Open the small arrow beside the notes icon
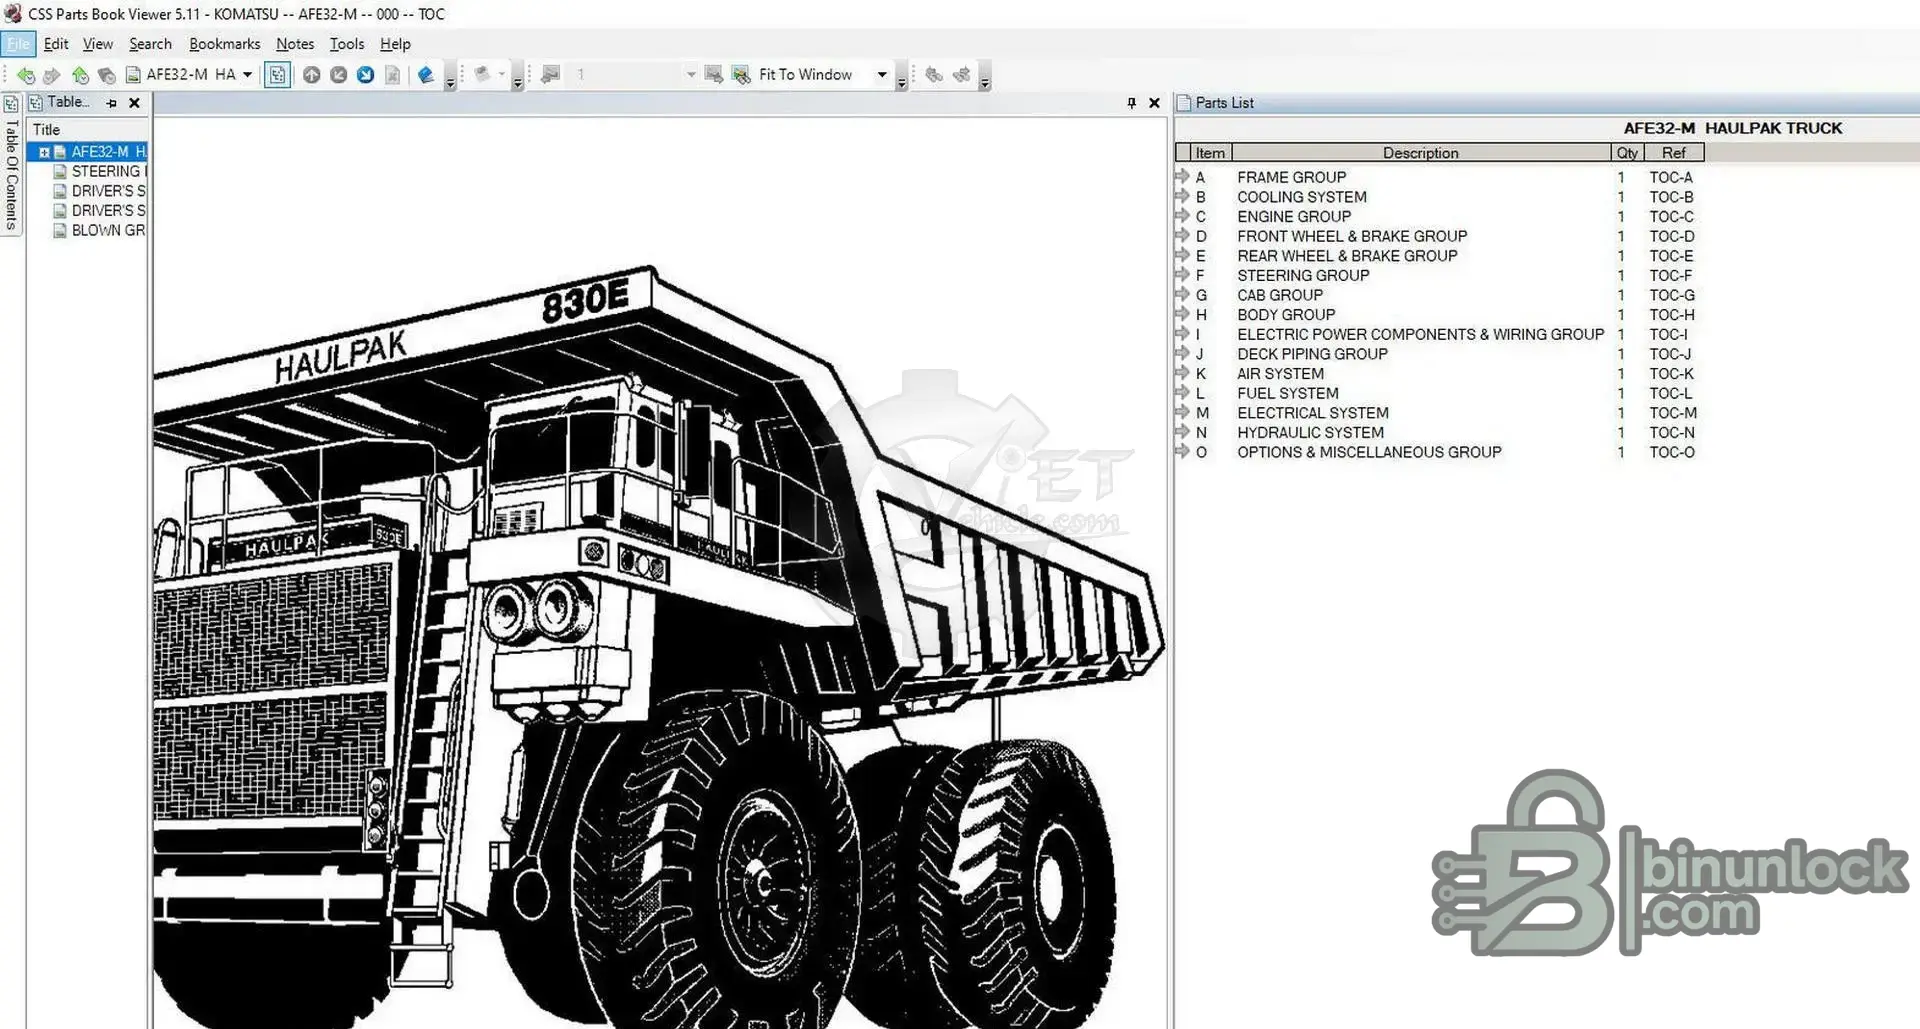1920x1029 pixels. tap(502, 75)
